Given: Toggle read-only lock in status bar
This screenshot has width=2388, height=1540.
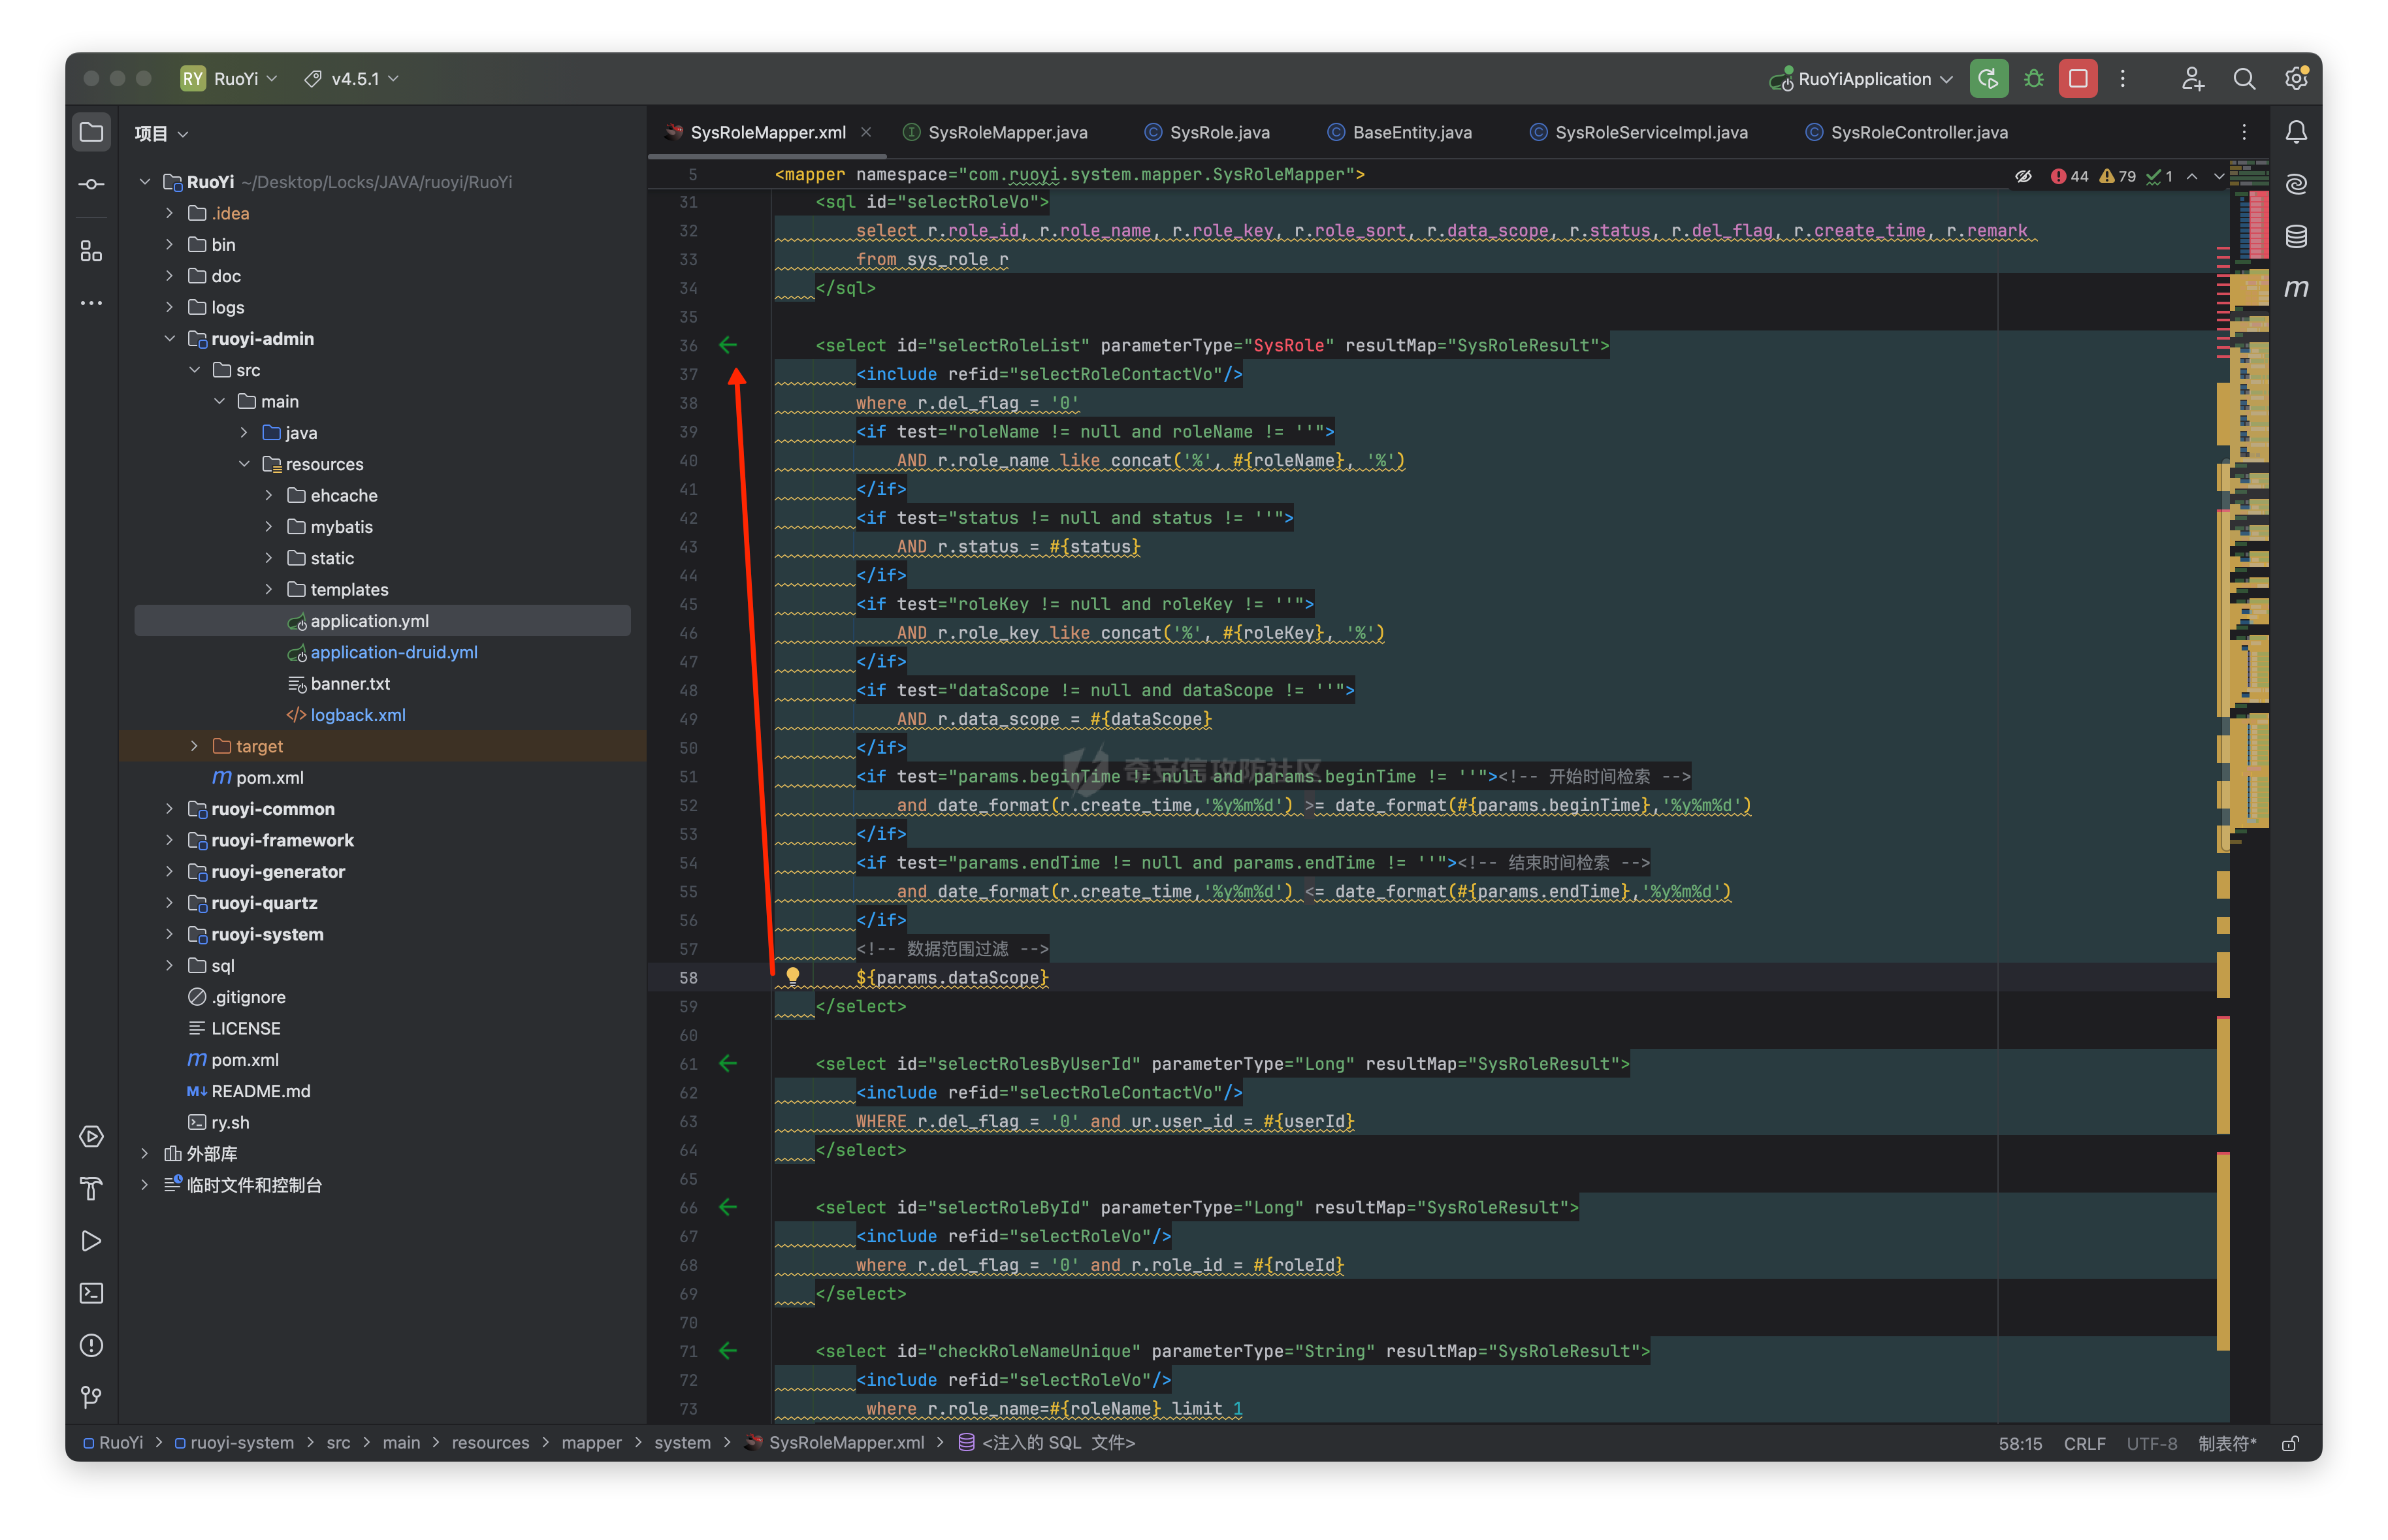Looking at the screenshot, I should pyautogui.click(x=2289, y=1443).
